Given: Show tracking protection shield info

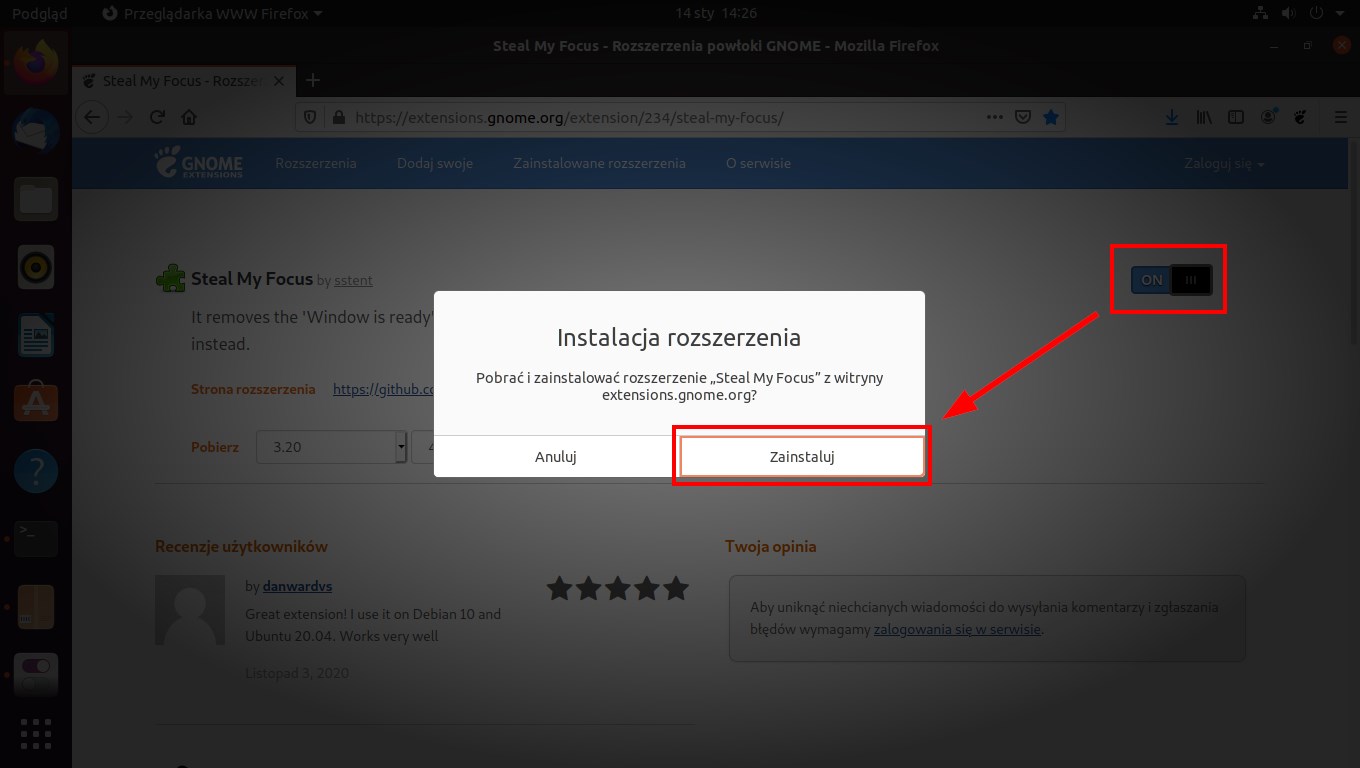Looking at the screenshot, I should pos(311,117).
